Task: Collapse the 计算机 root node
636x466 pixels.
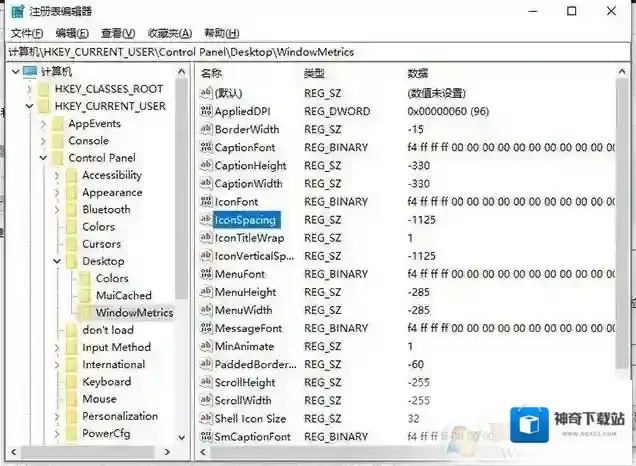Action: 15,72
